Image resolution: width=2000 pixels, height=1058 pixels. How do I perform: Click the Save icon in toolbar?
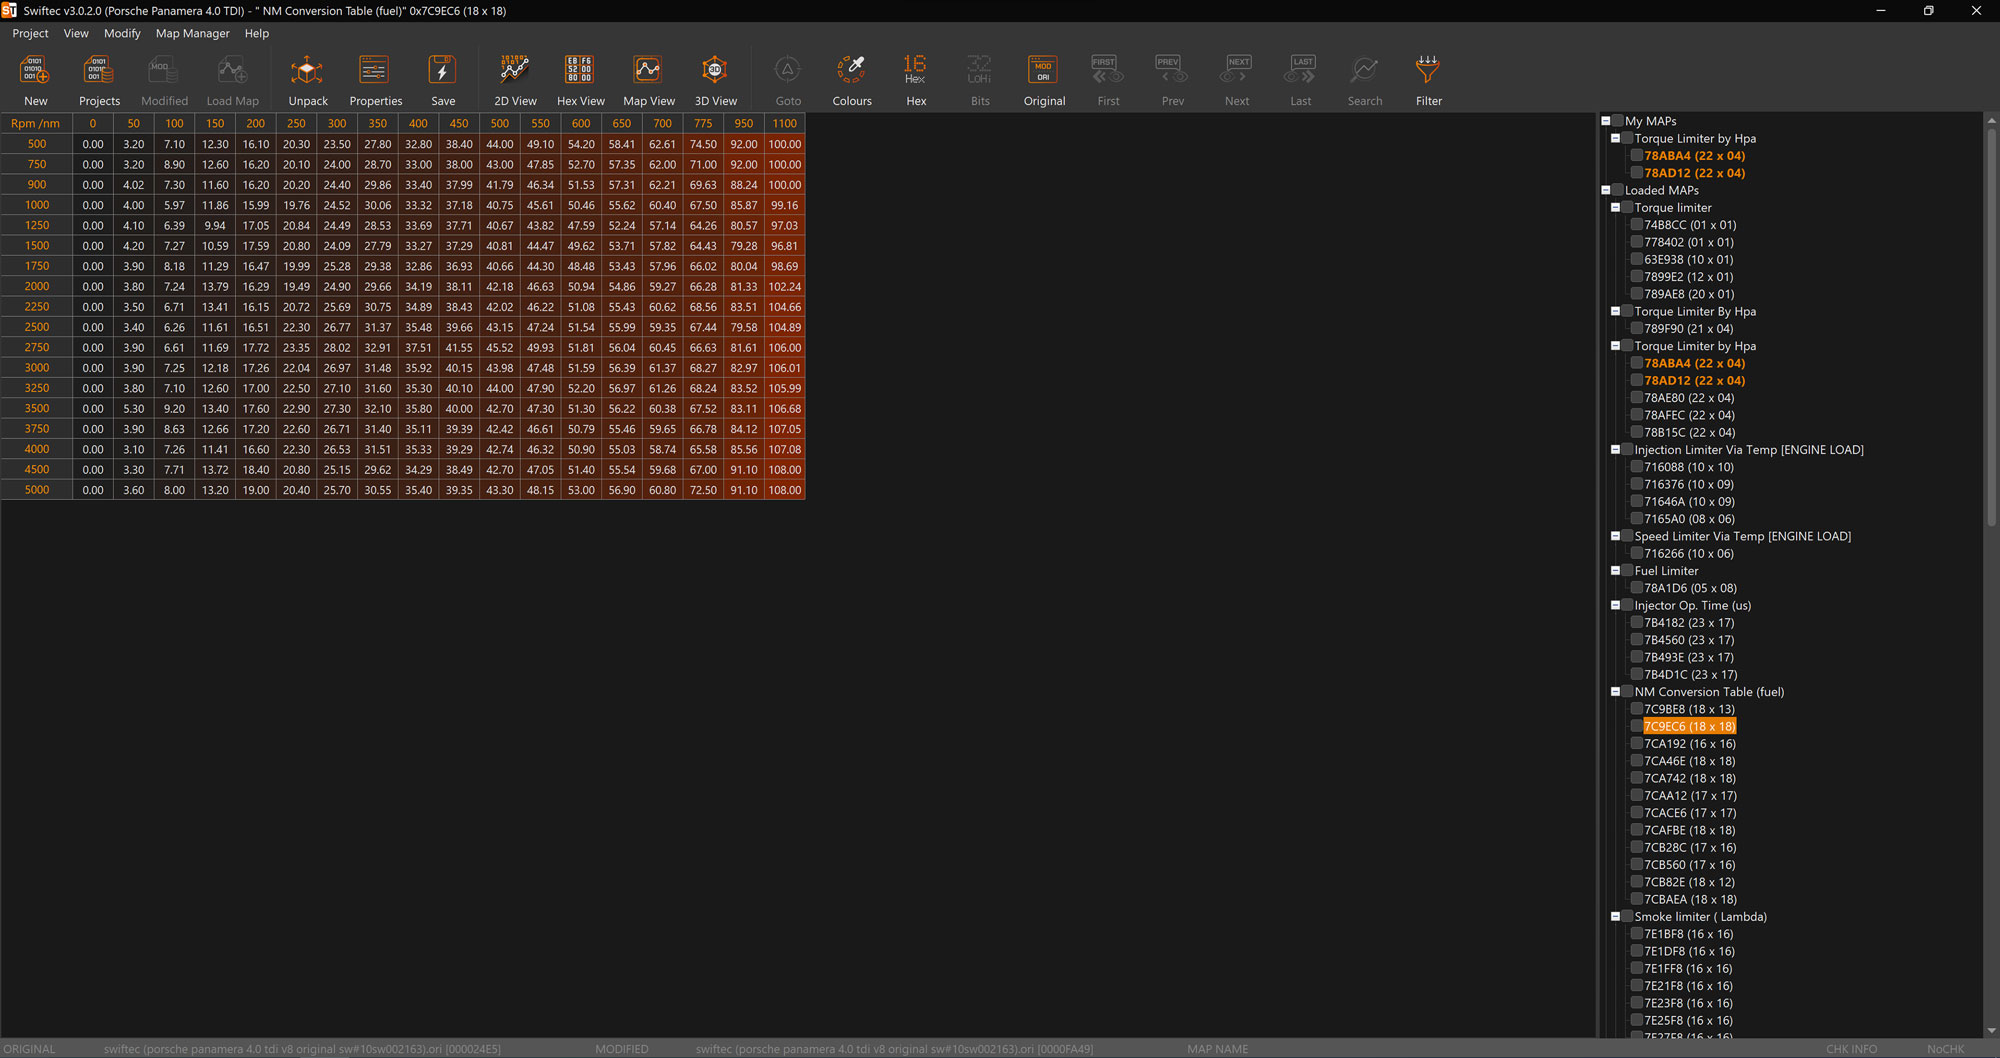click(x=442, y=71)
